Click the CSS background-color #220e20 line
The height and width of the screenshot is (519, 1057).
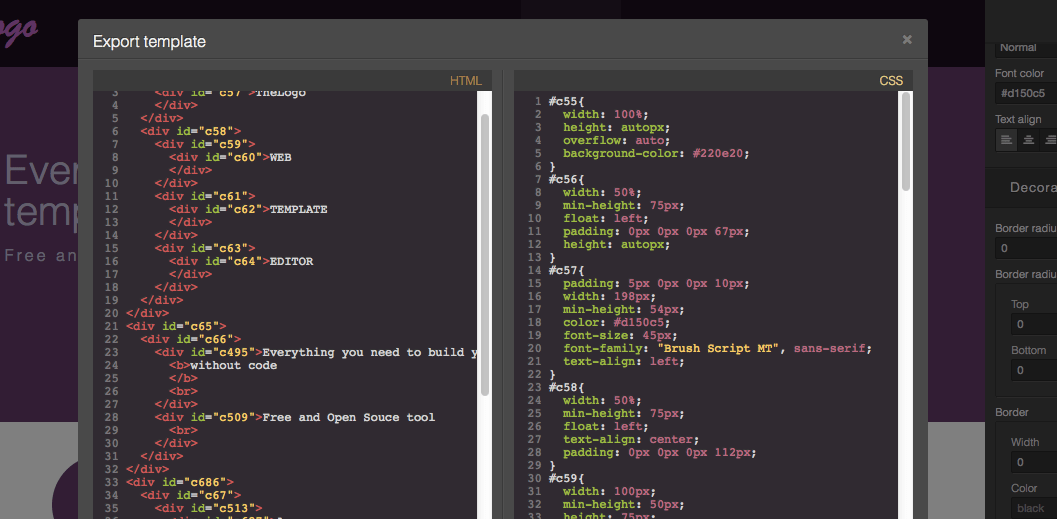(656, 153)
